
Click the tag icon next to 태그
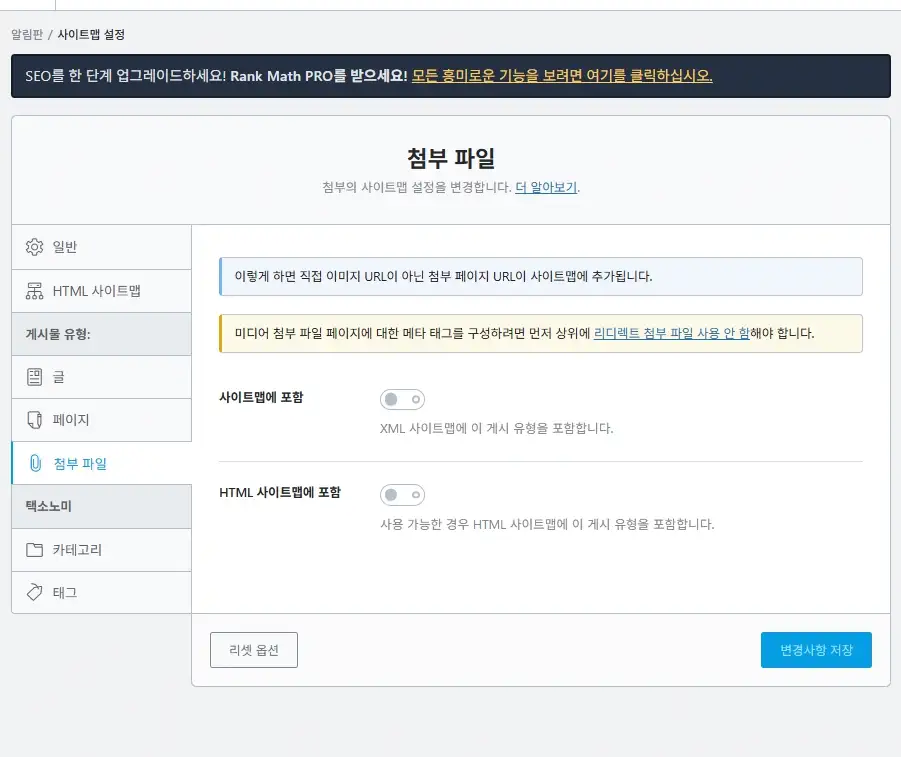35,593
